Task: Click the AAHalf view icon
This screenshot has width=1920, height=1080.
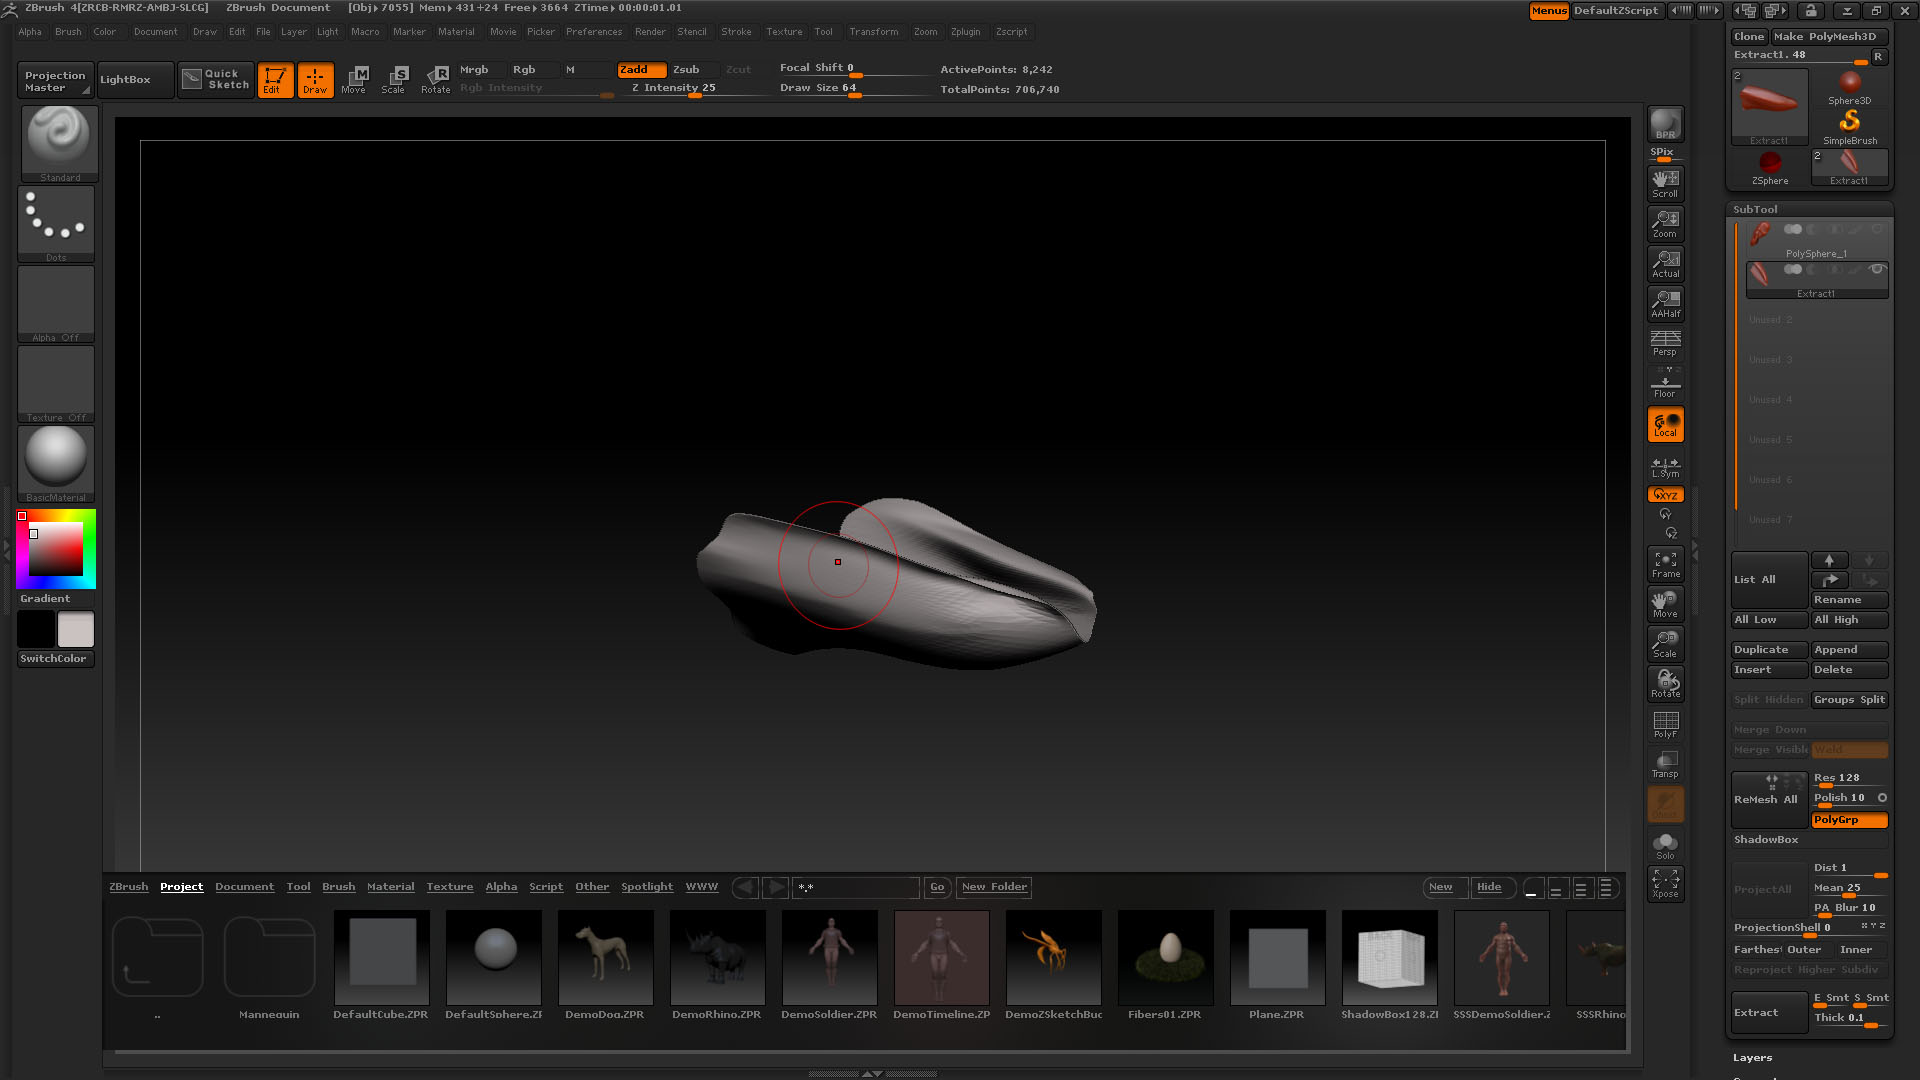Action: click(1665, 303)
